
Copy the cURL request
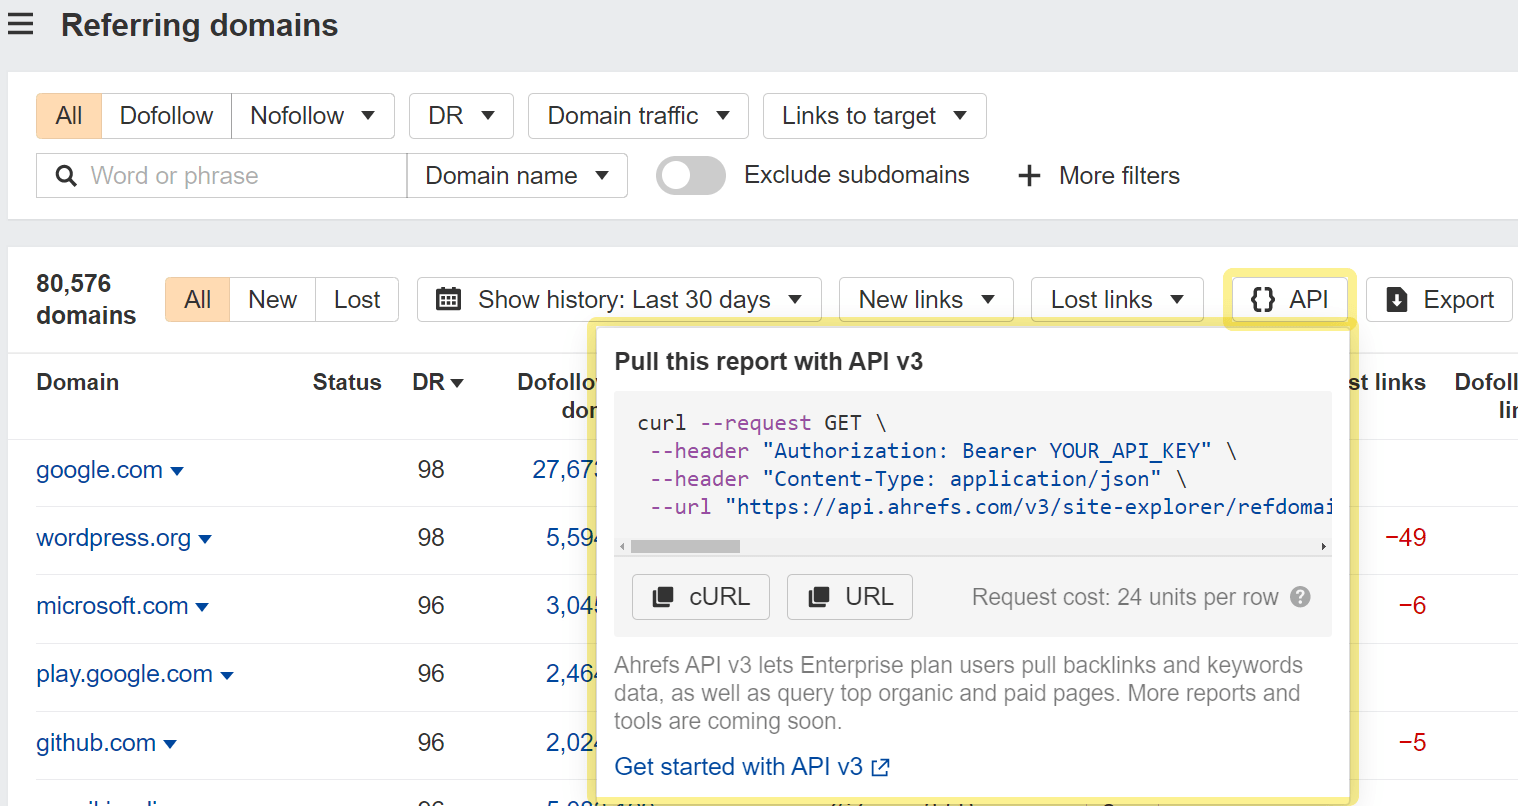[701, 597]
